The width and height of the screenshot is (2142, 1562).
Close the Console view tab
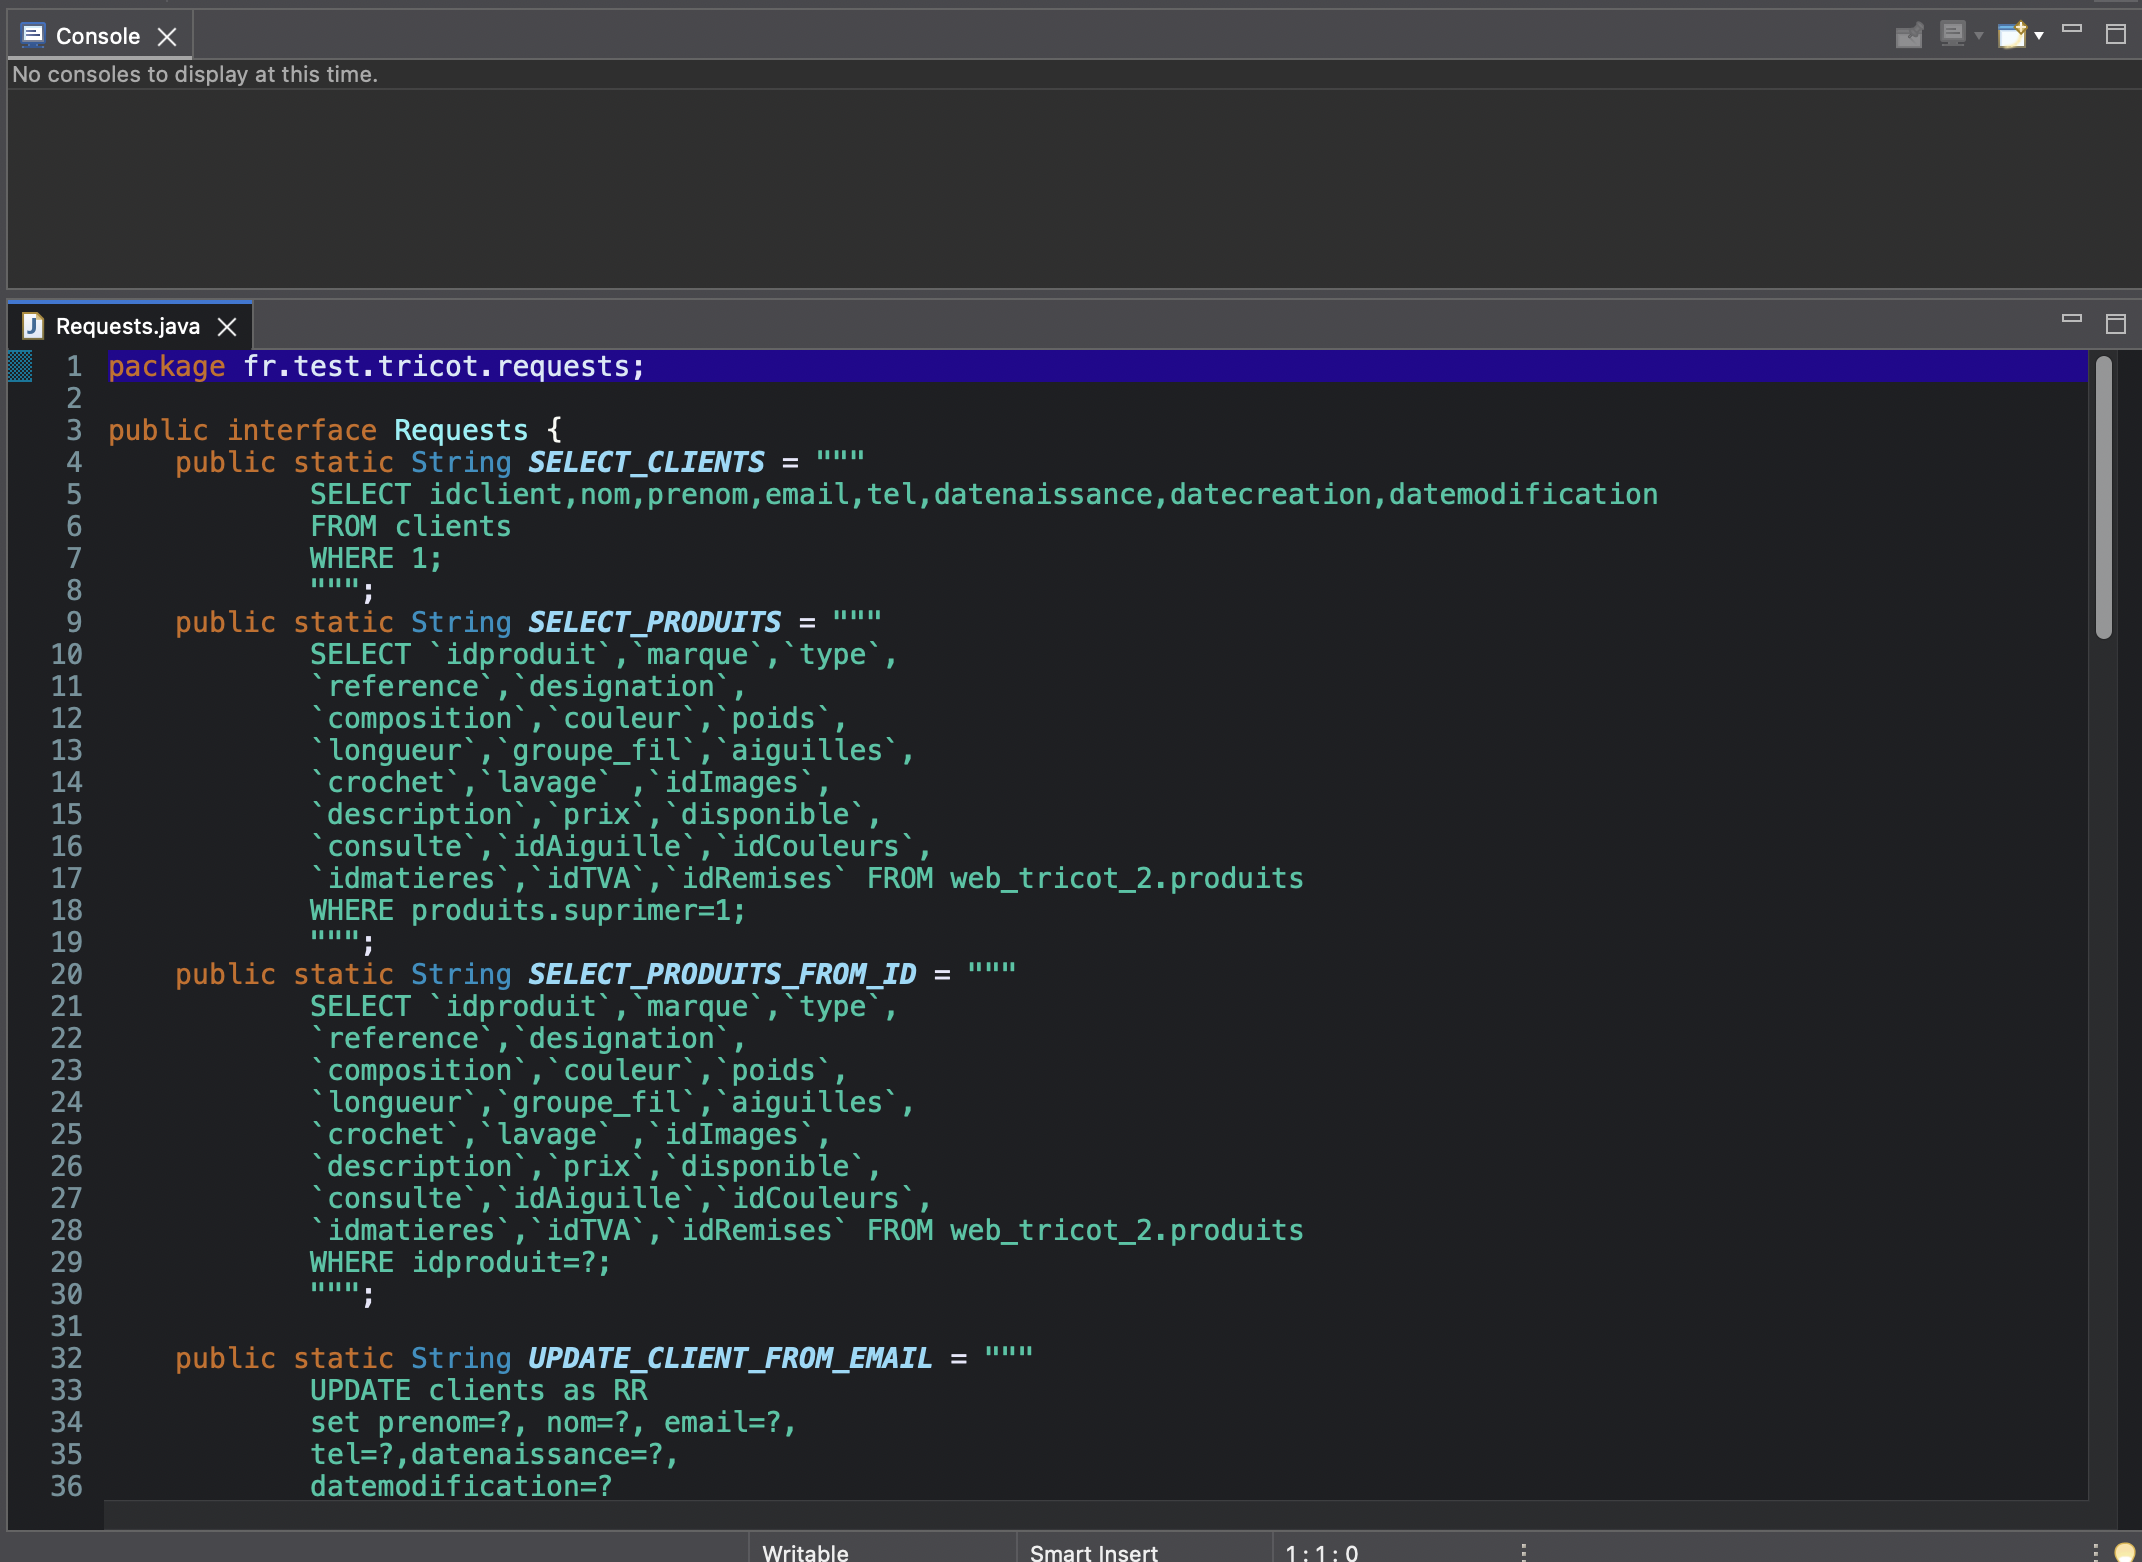[x=167, y=37]
